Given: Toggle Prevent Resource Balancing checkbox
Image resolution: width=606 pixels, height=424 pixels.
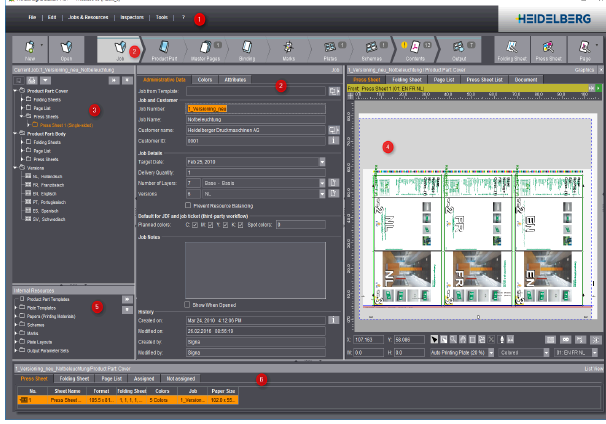Looking at the screenshot, I should point(188,205).
